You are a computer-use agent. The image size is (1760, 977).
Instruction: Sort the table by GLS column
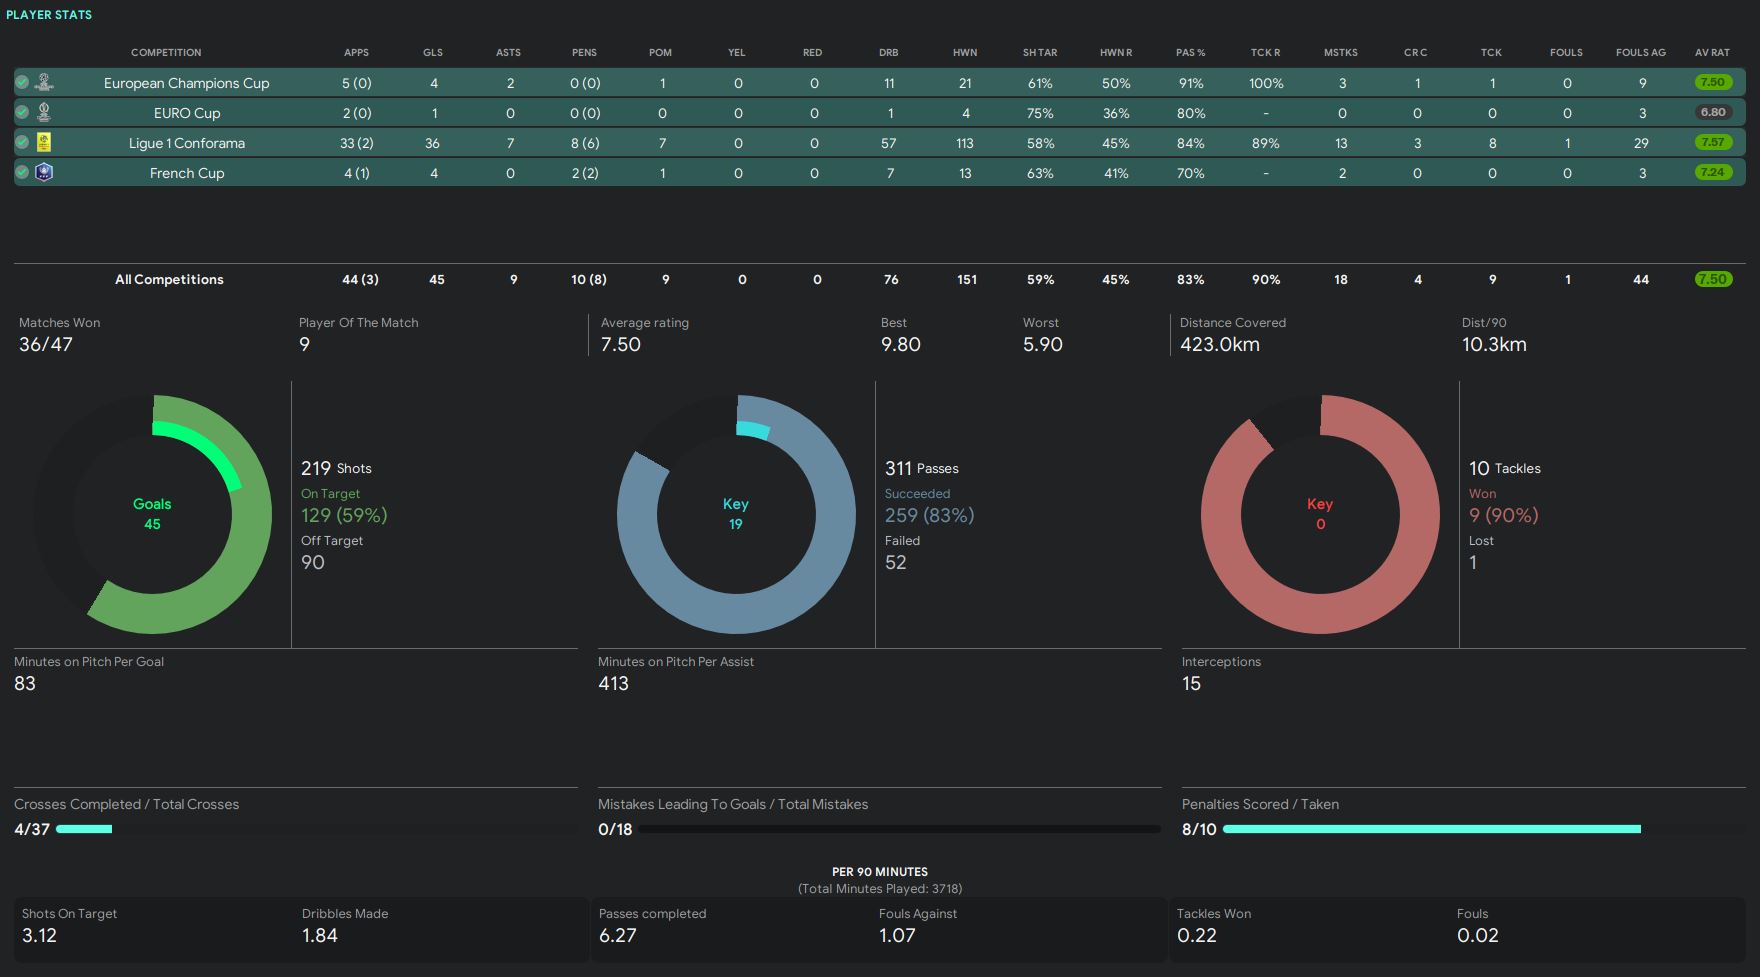433,52
